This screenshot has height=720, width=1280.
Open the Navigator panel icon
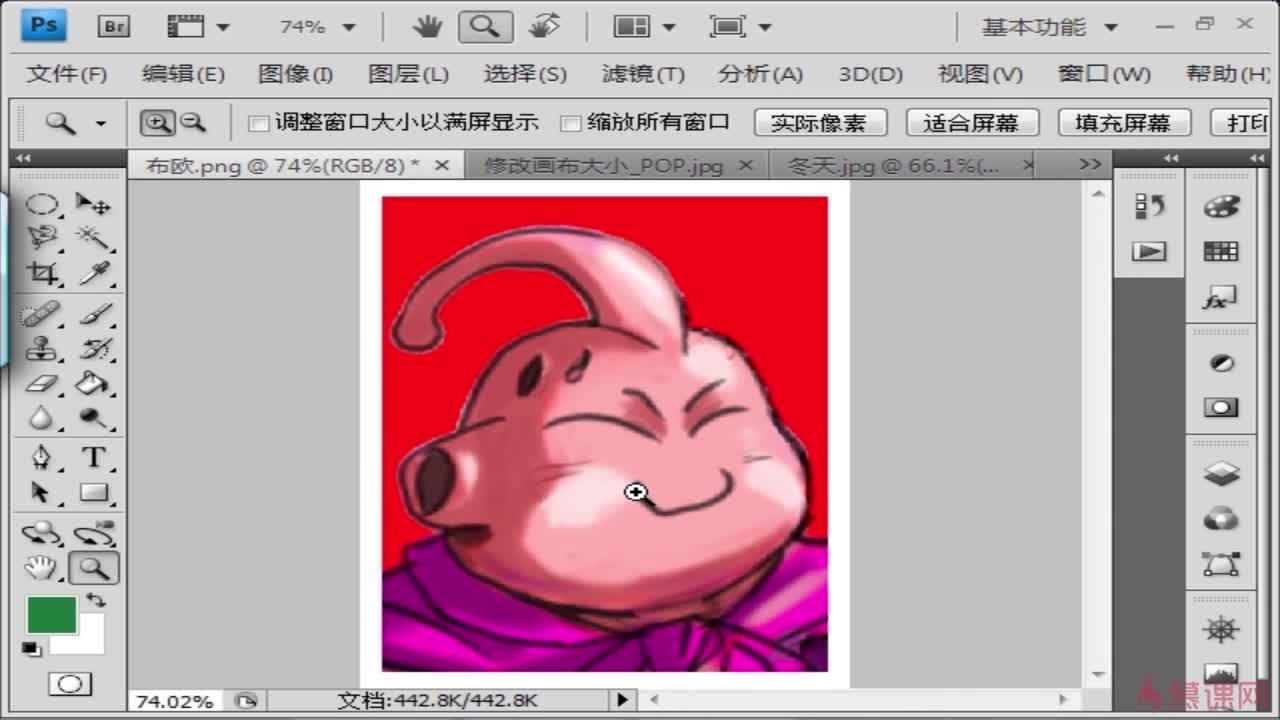[1221, 630]
